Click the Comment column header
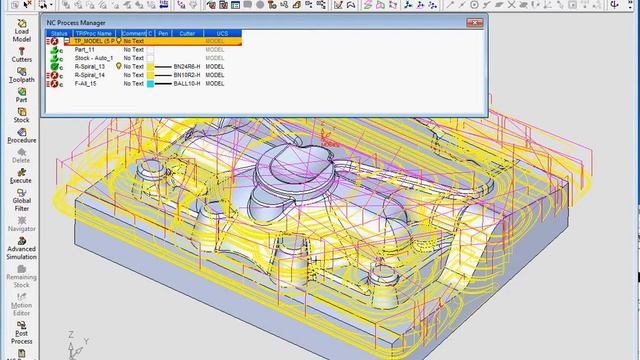Image resolution: width=640 pixels, height=360 pixels. coord(133,33)
